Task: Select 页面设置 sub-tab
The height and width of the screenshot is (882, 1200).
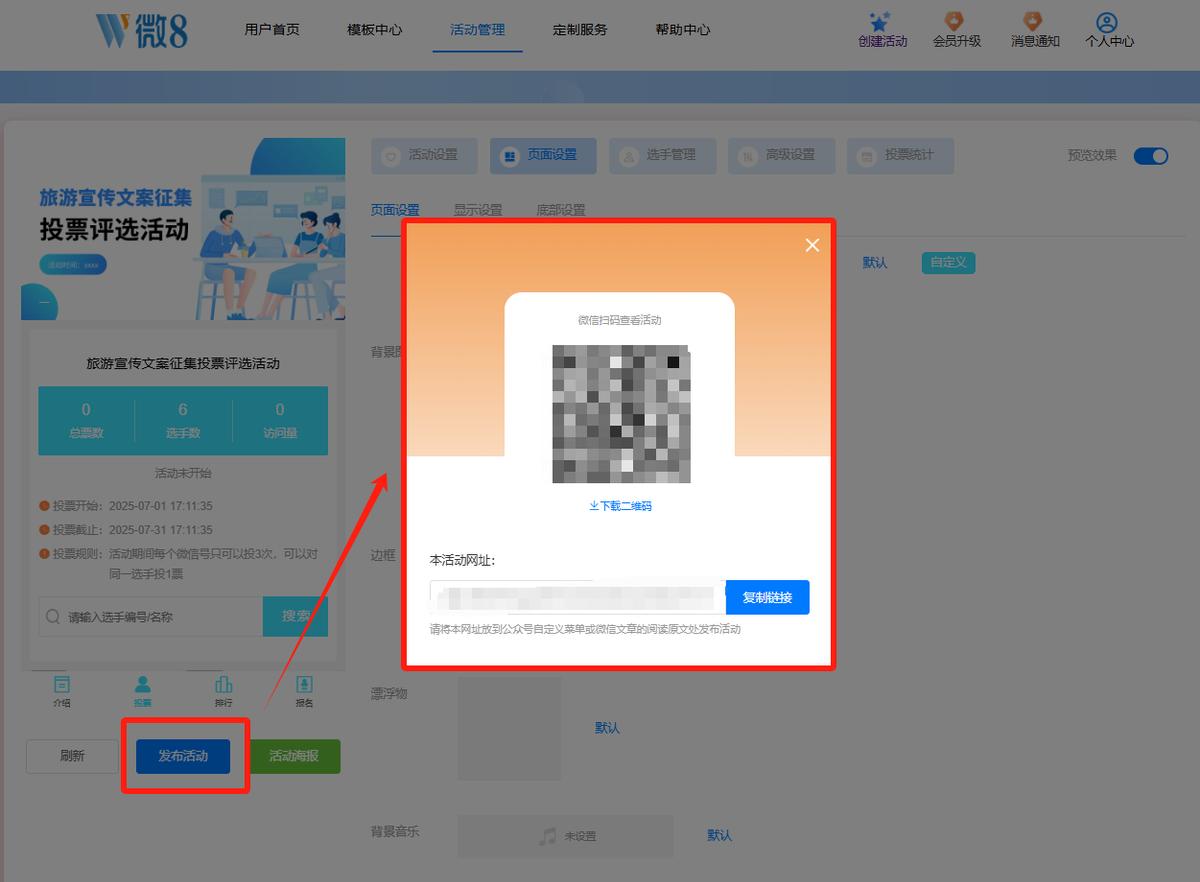Action: point(395,210)
